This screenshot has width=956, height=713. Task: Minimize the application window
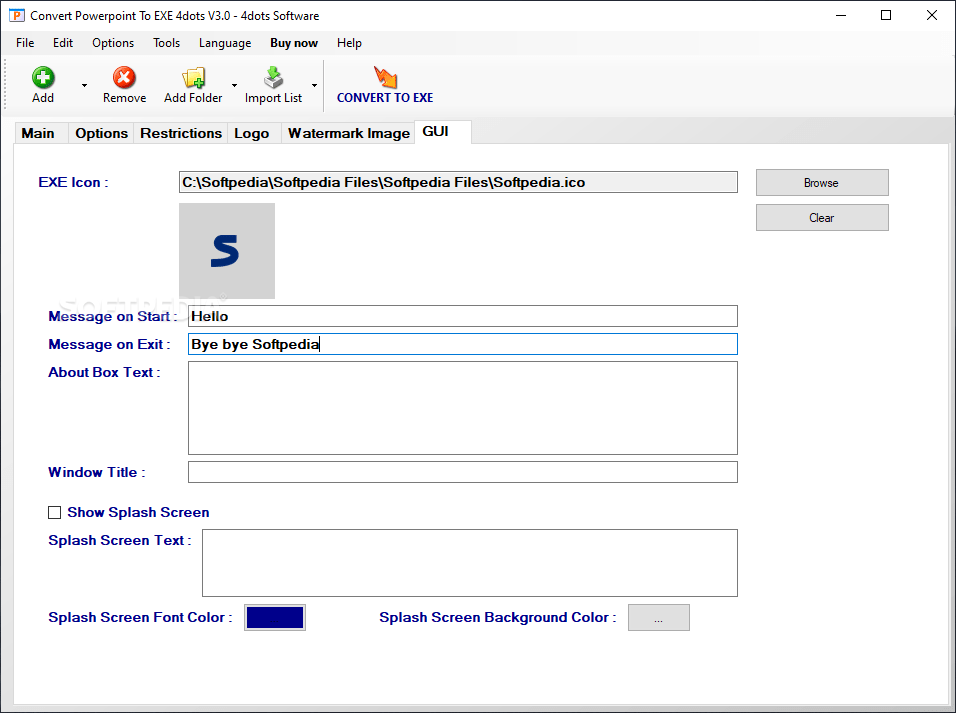pyautogui.click(x=841, y=15)
